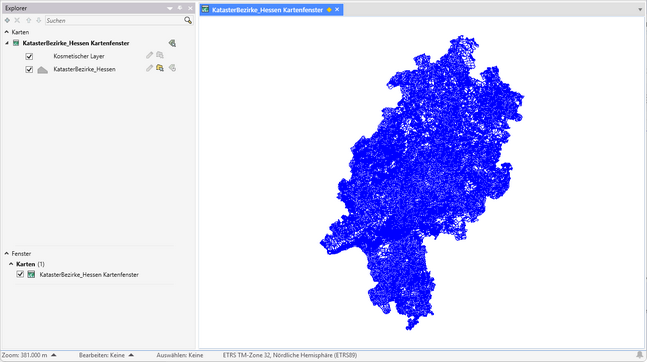
Task: Click the pencil icon on Kosmetischer Layer row
Action: pyautogui.click(x=149, y=55)
